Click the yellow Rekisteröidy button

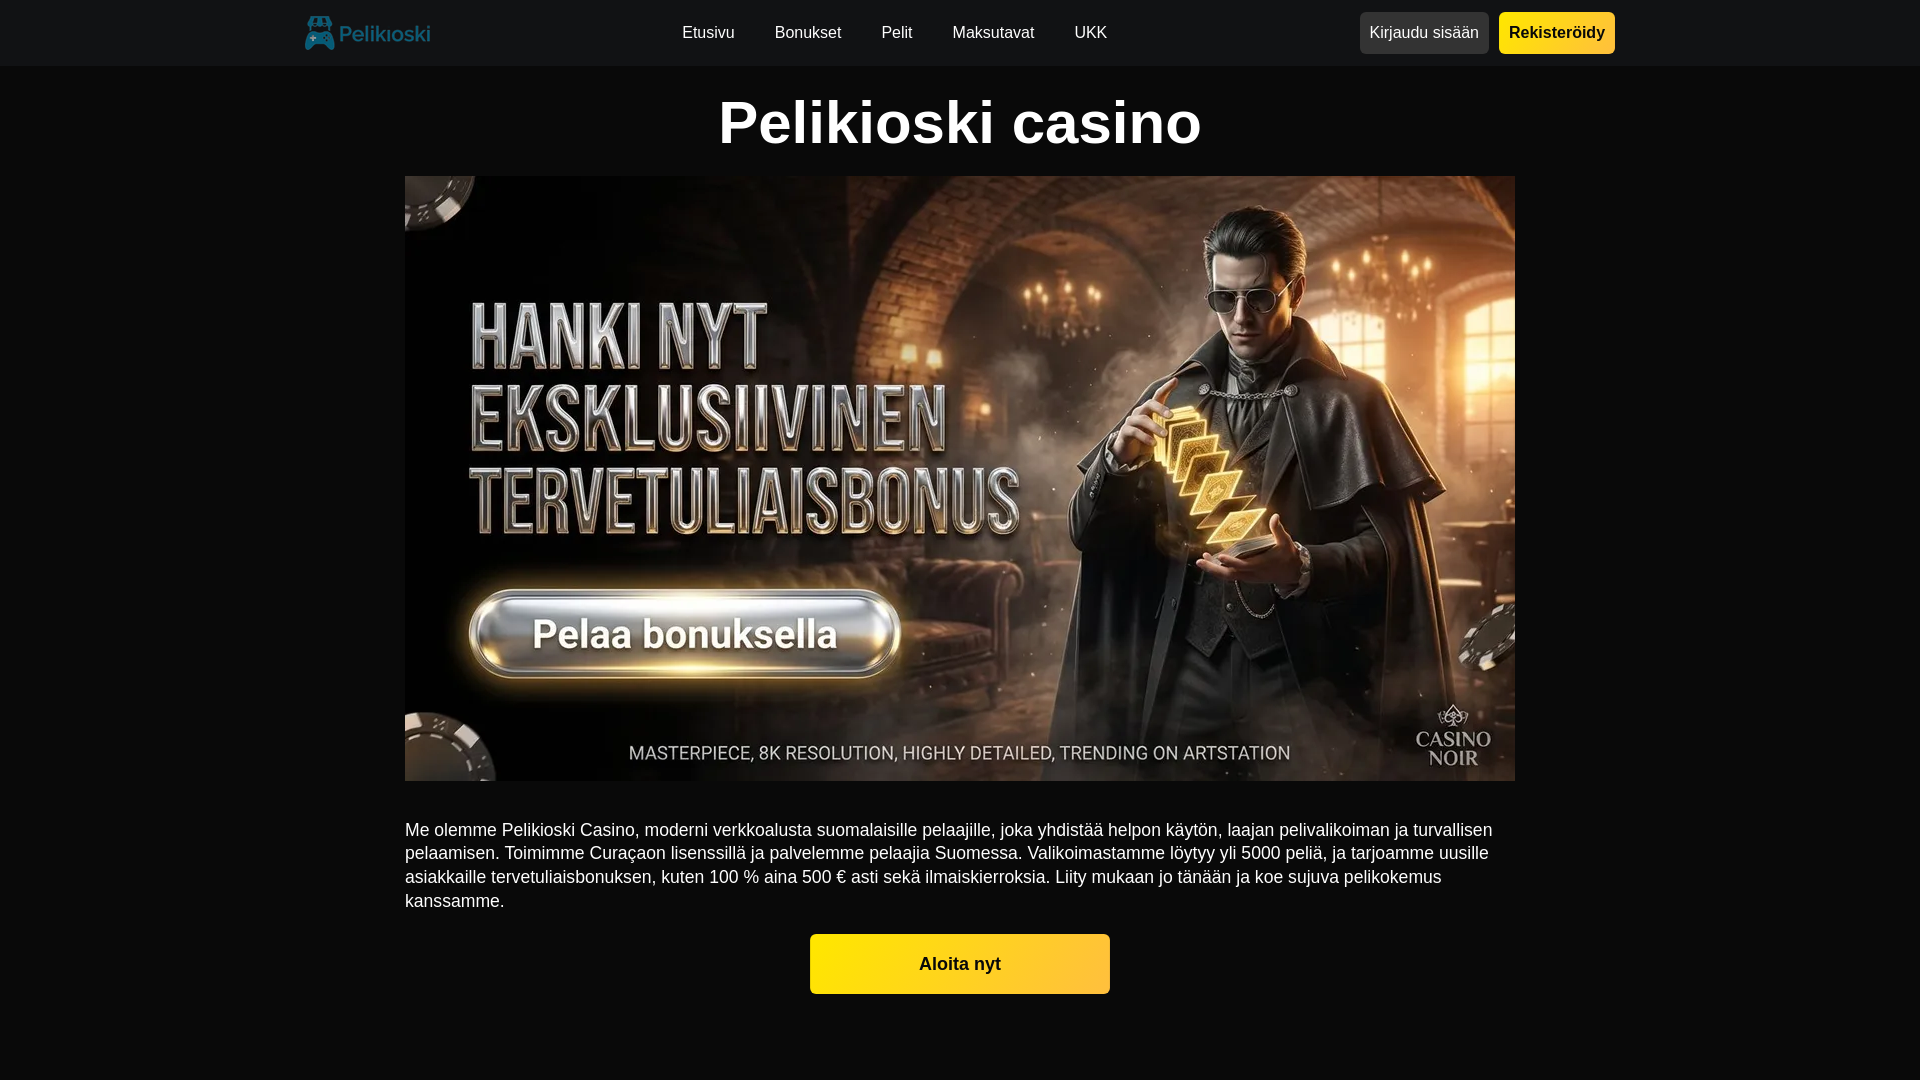click(1557, 33)
